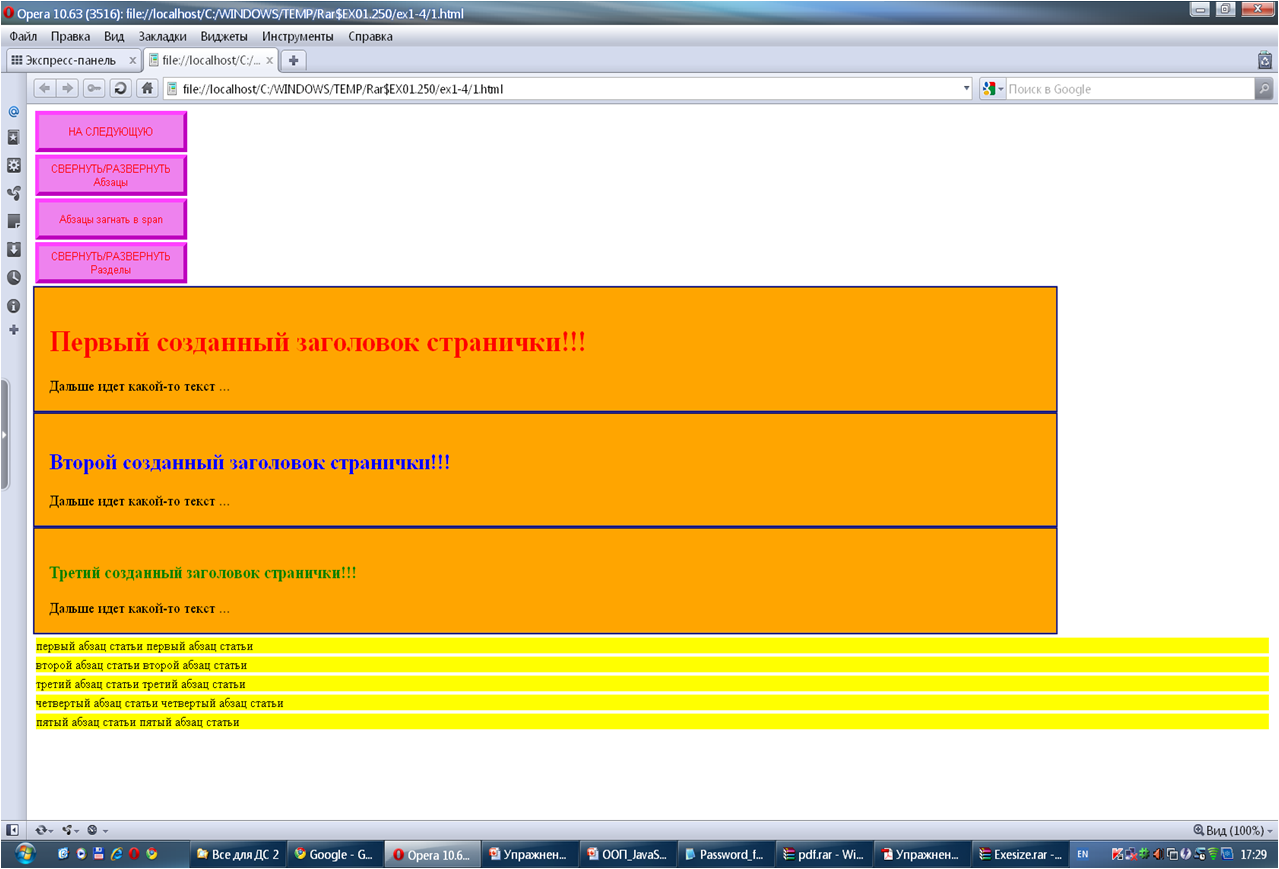Open the Закладки menu

pyautogui.click(x=162, y=36)
